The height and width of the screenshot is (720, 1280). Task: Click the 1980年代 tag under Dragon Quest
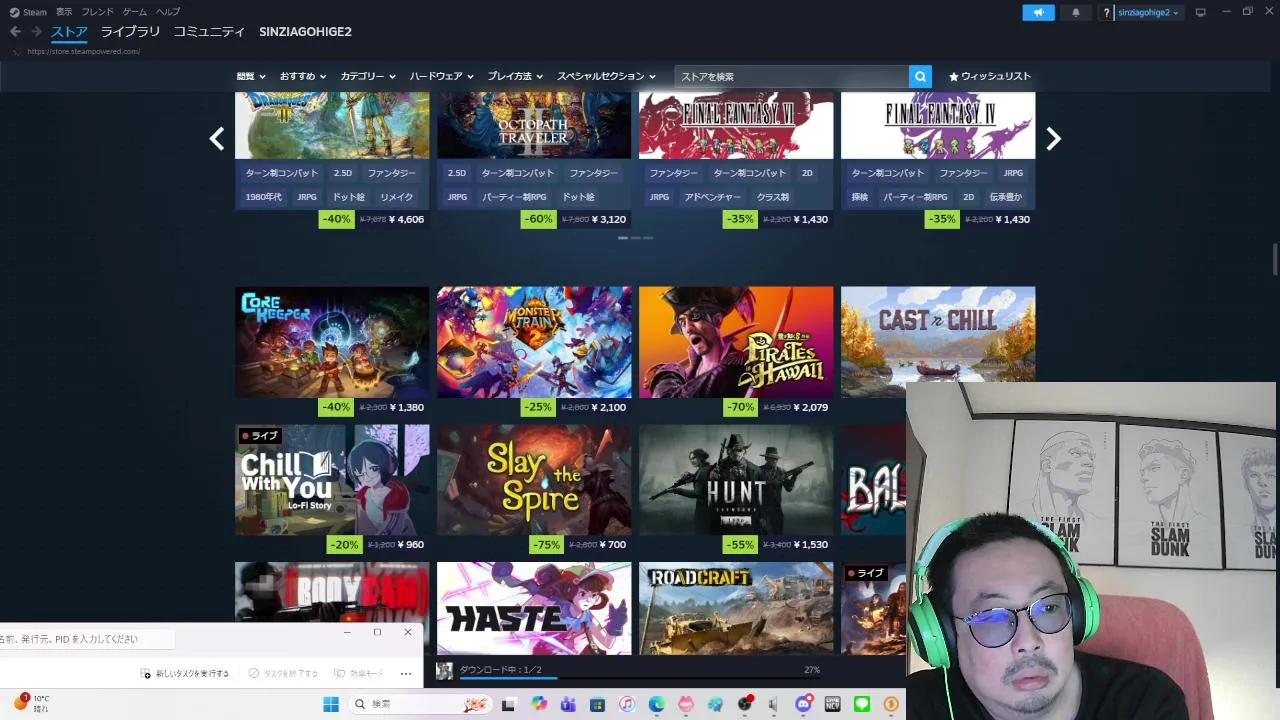click(x=264, y=197)
